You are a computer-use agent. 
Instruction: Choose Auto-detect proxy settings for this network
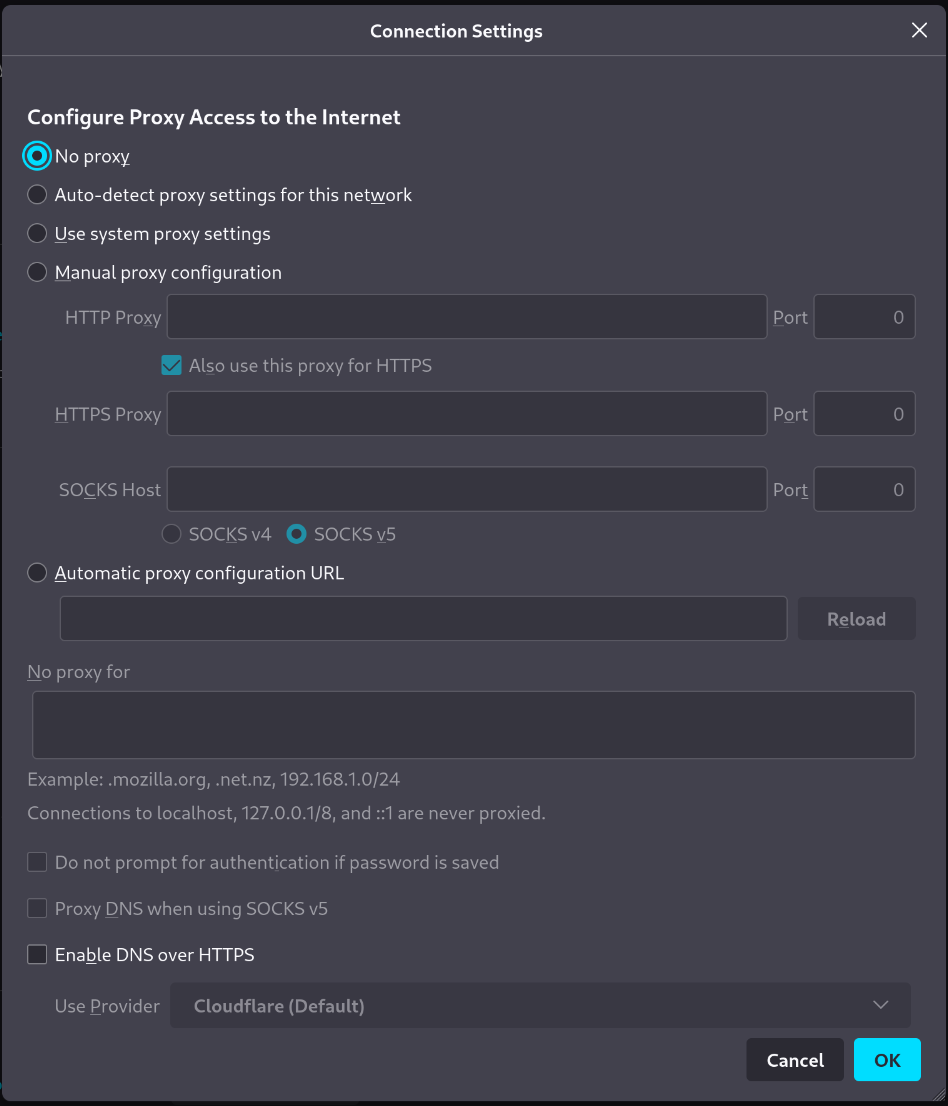(37, 194)
